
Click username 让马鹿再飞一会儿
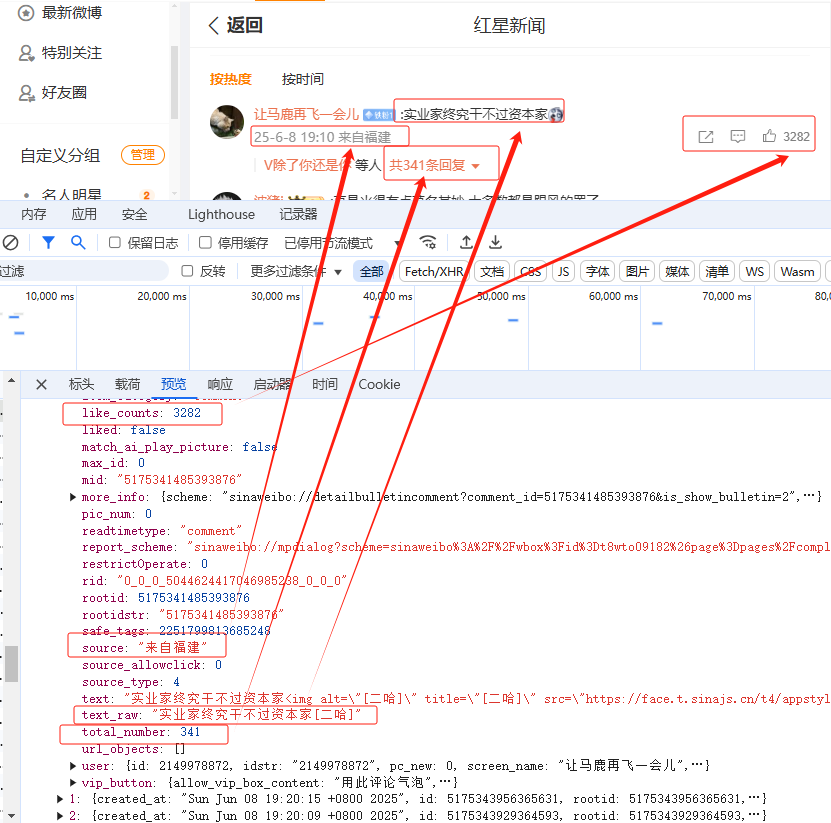pos(306,114)
